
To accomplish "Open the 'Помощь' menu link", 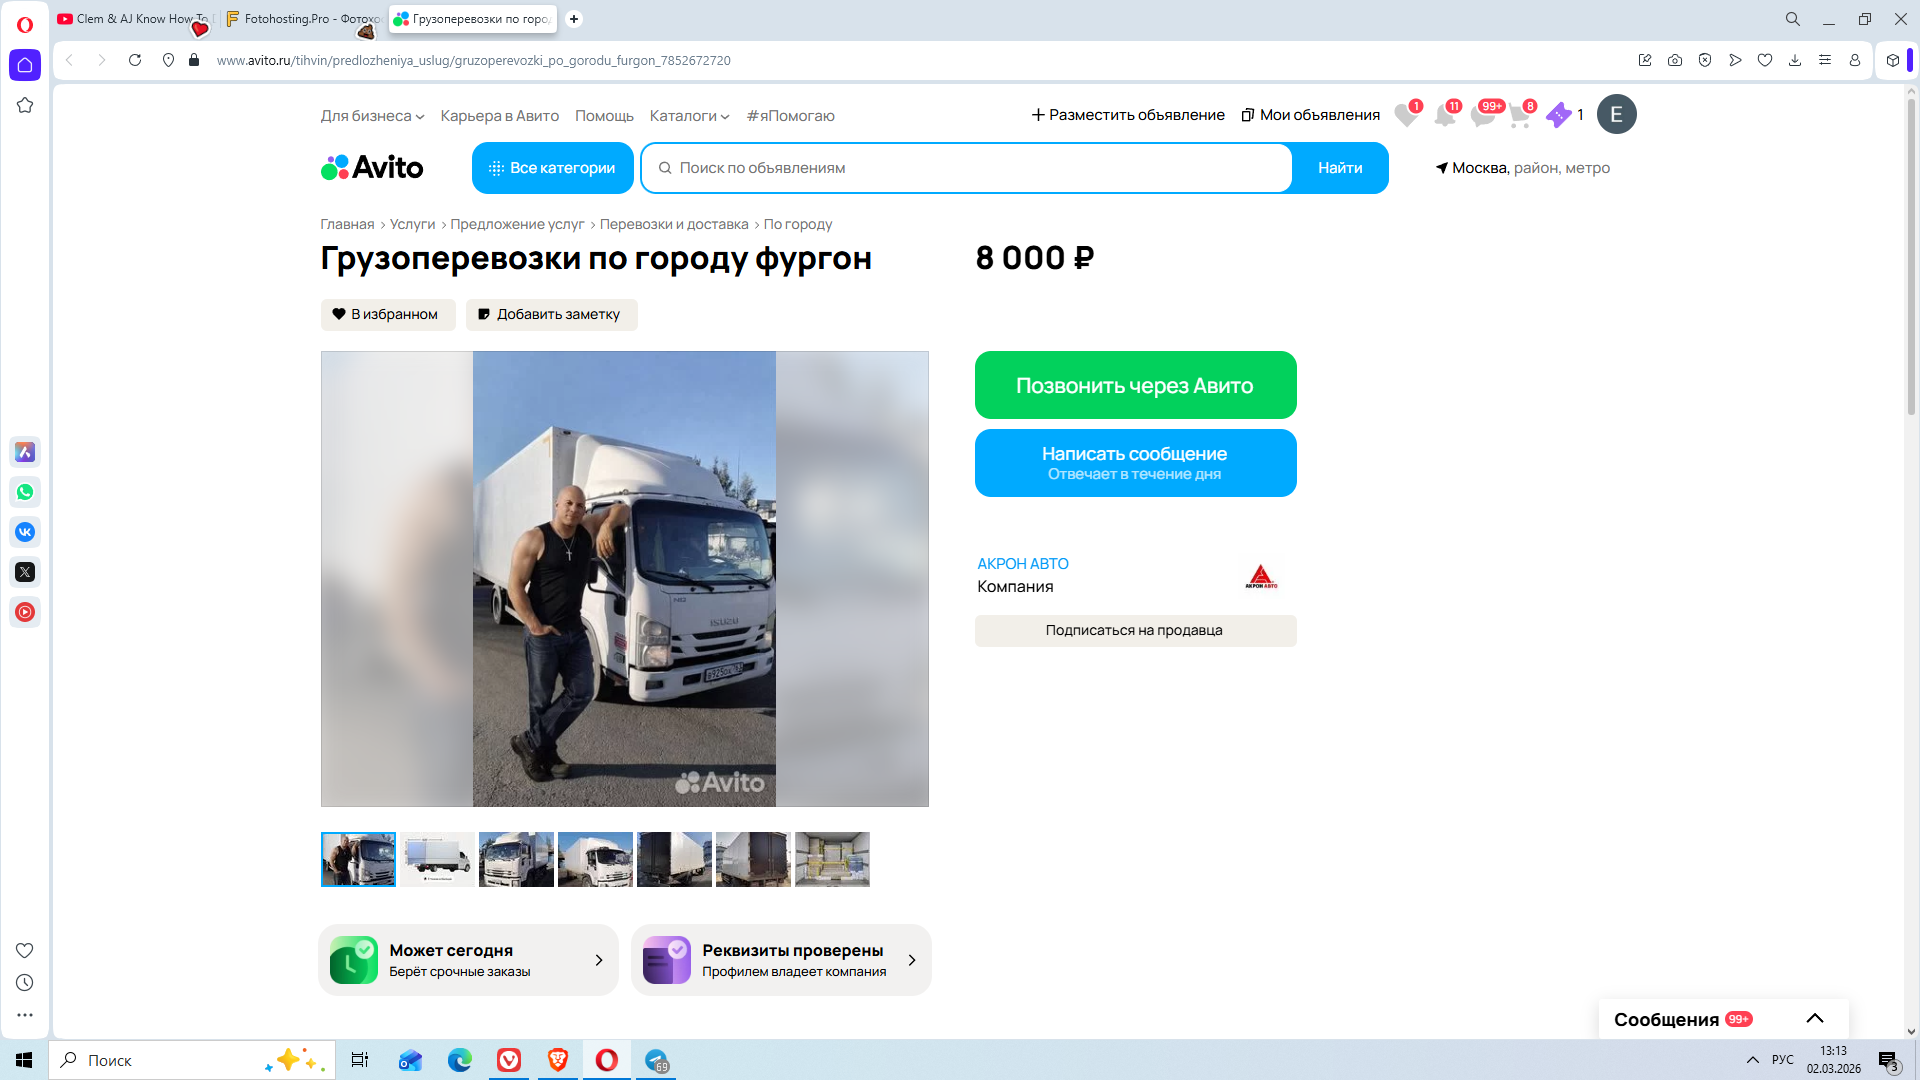I will (x=604, y=116).
